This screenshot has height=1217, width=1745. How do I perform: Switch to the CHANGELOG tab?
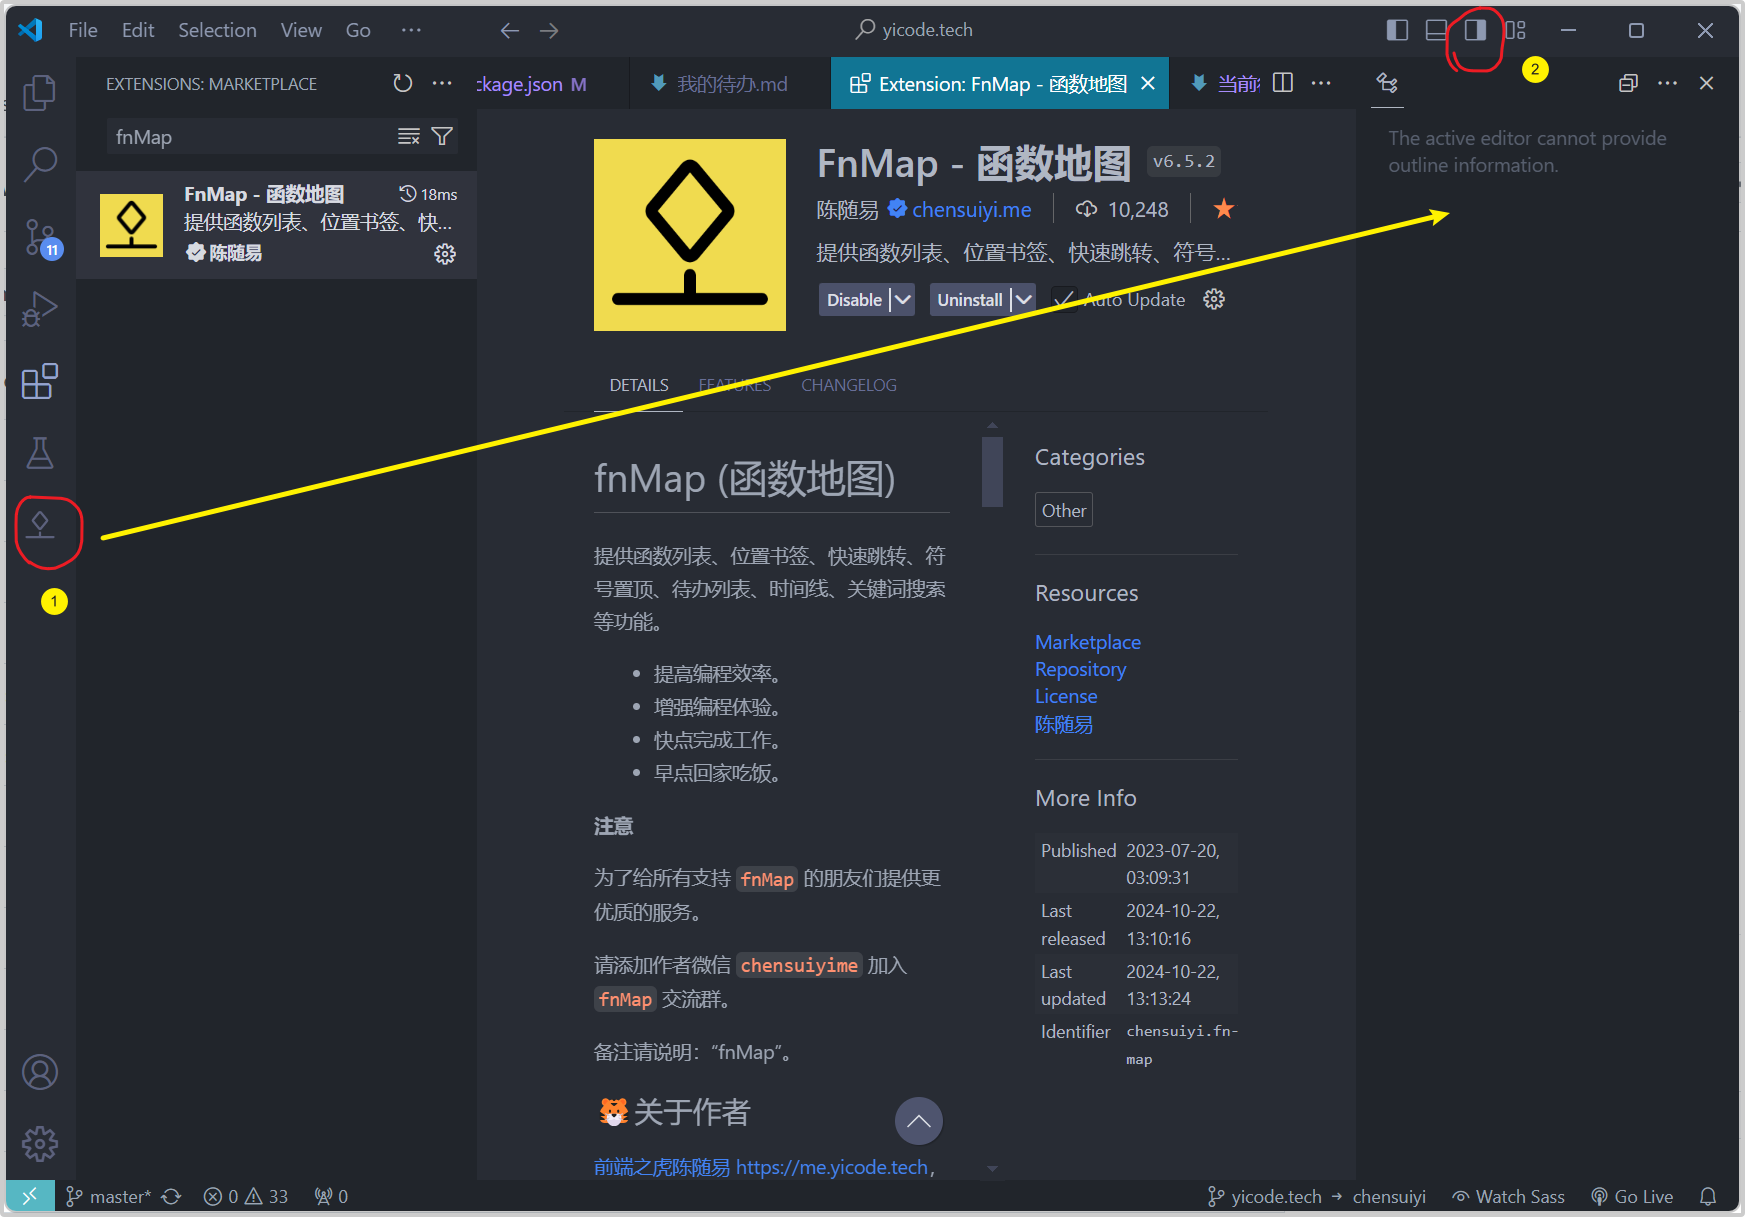849,385
